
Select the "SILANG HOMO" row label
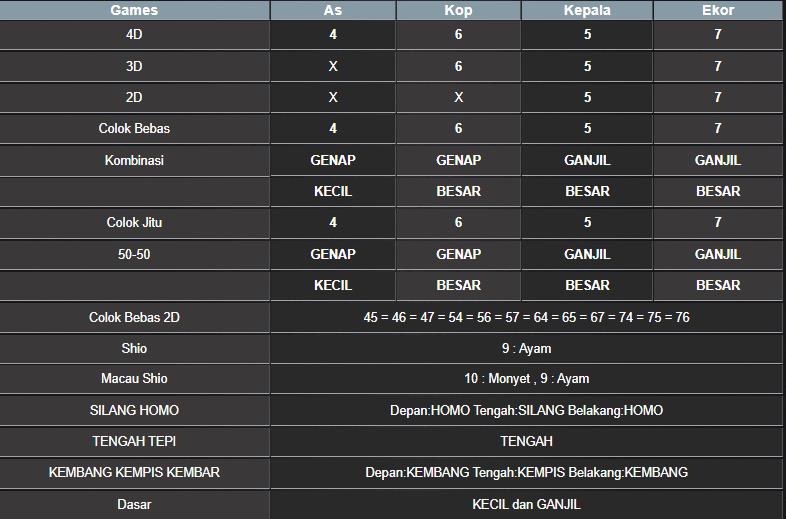[x=134, y=410]
